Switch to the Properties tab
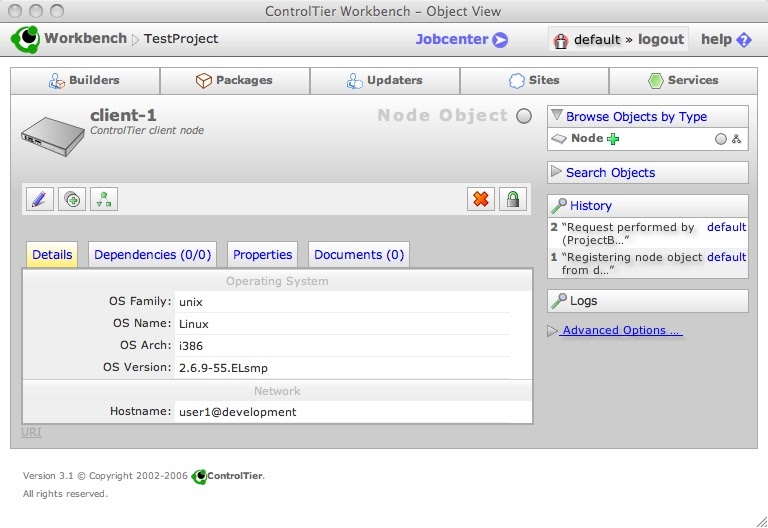 point(263,255)
